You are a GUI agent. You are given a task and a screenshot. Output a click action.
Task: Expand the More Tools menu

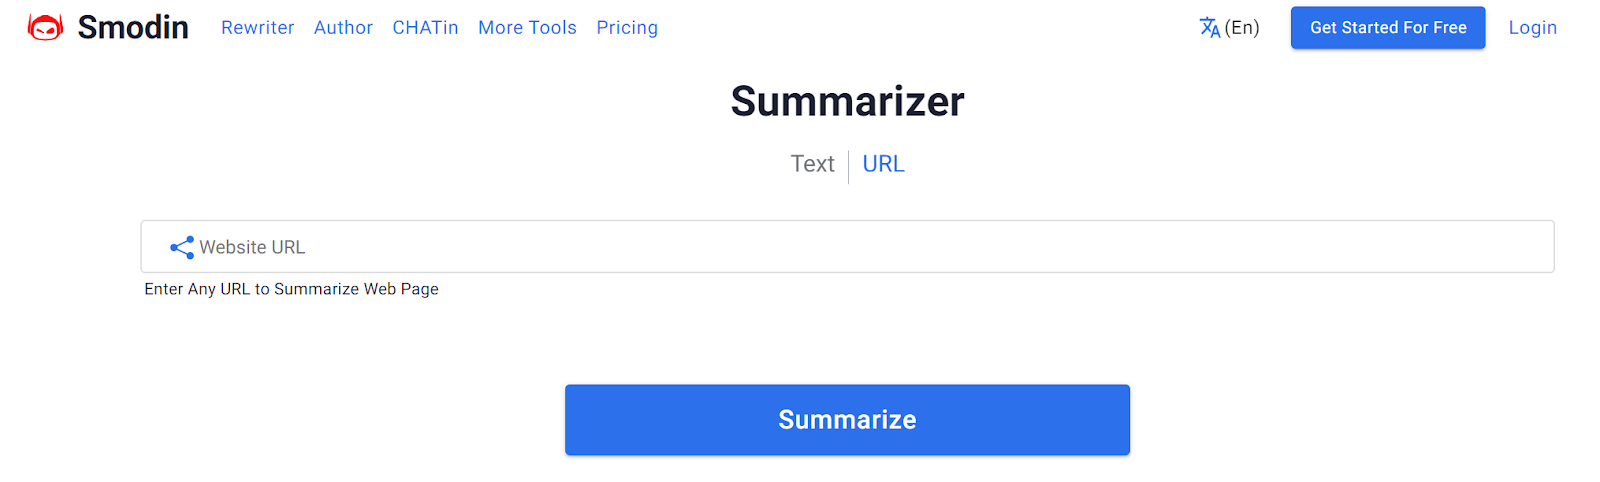click(x=527, y=28)
